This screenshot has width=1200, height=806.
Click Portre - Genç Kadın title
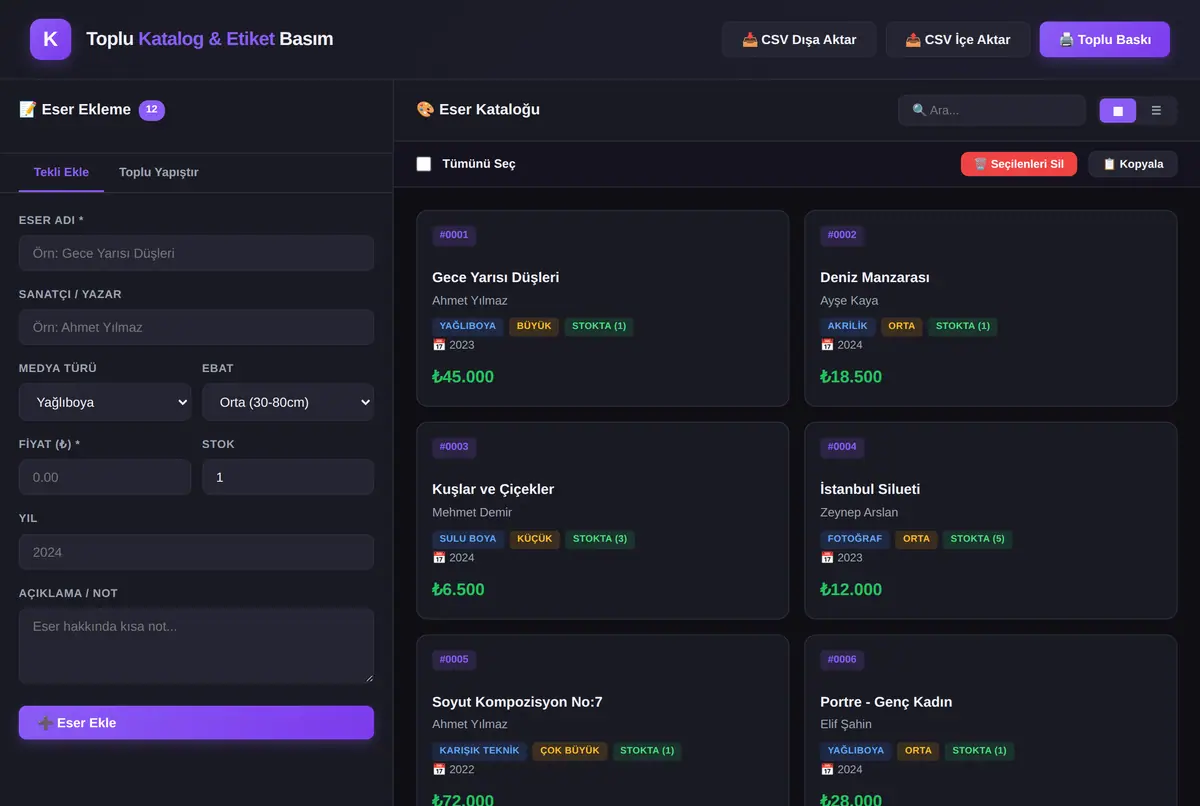point(886,701)
